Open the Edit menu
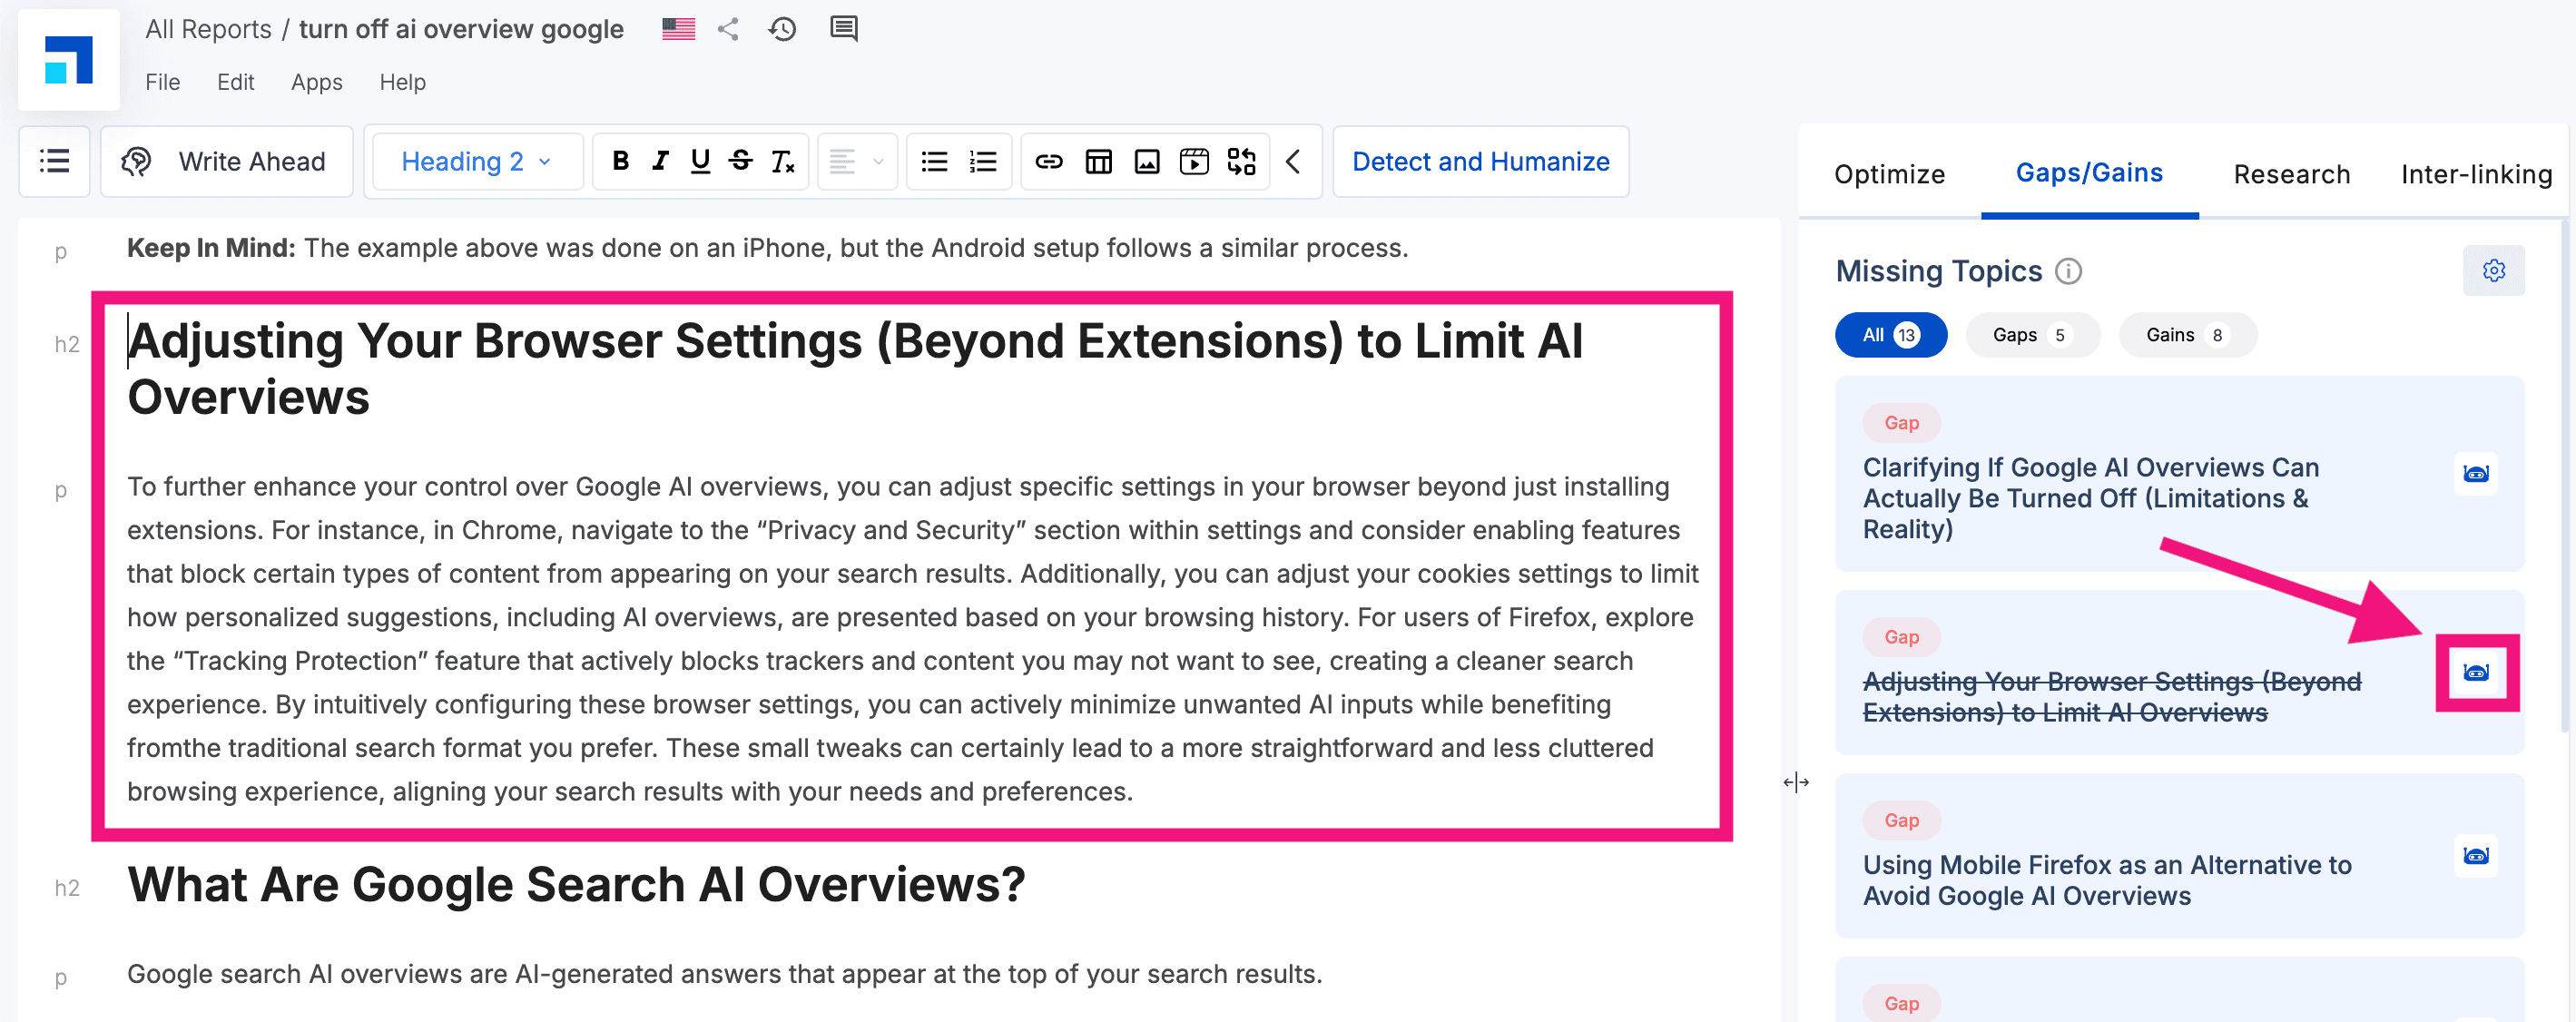 (x=235, y=82)
